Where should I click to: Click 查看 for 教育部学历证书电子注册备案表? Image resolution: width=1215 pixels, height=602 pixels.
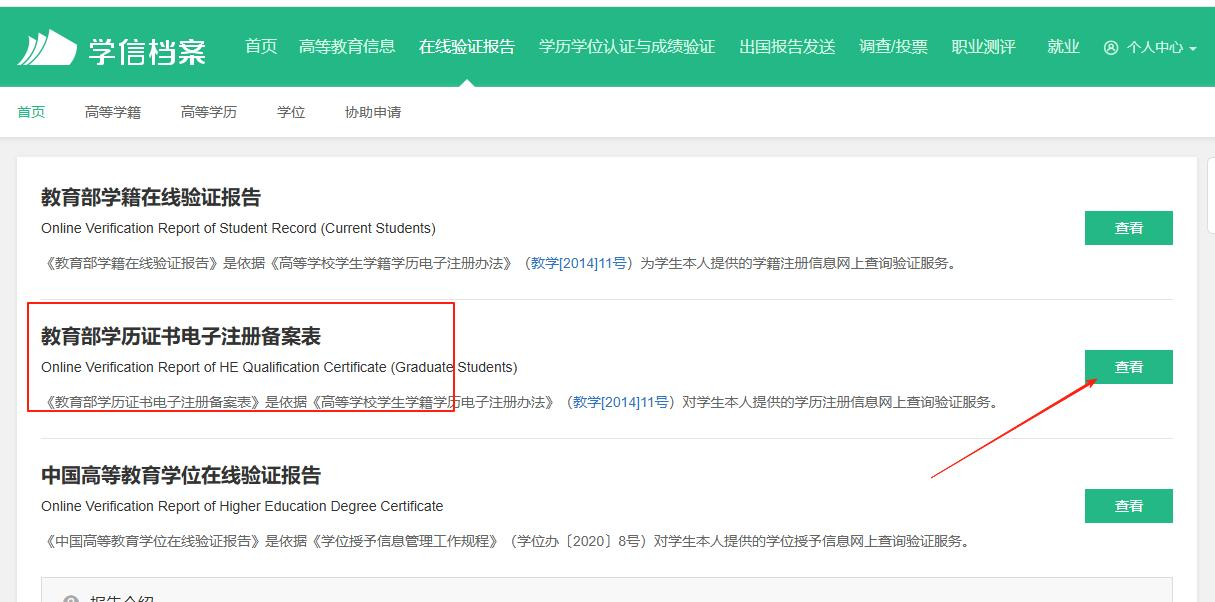1129,367
